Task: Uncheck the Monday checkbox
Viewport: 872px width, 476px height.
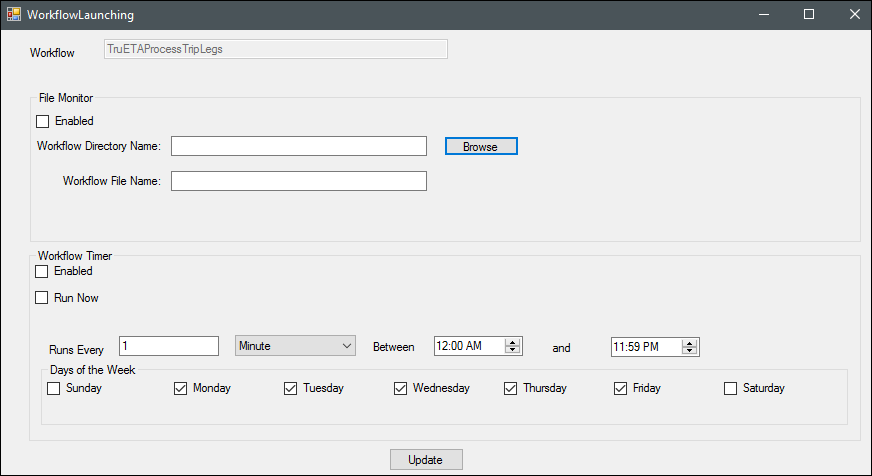Action: pyautogui.click(x=181, y=388)
